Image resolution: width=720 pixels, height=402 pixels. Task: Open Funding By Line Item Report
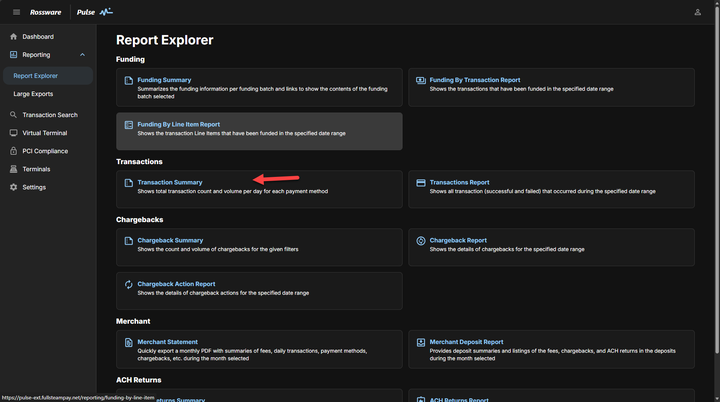pos(178,125)
